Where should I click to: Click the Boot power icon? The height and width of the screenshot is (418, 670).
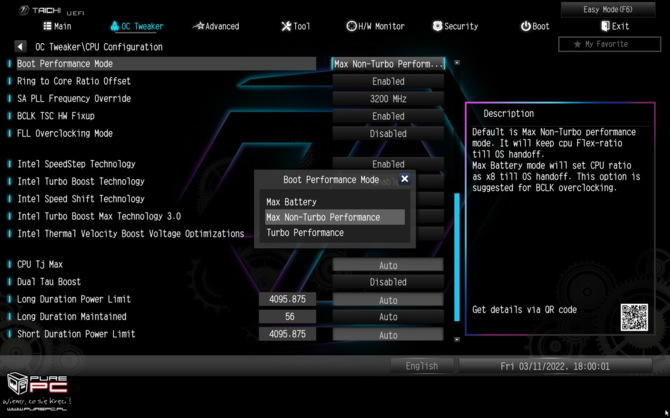click(525, 26)
